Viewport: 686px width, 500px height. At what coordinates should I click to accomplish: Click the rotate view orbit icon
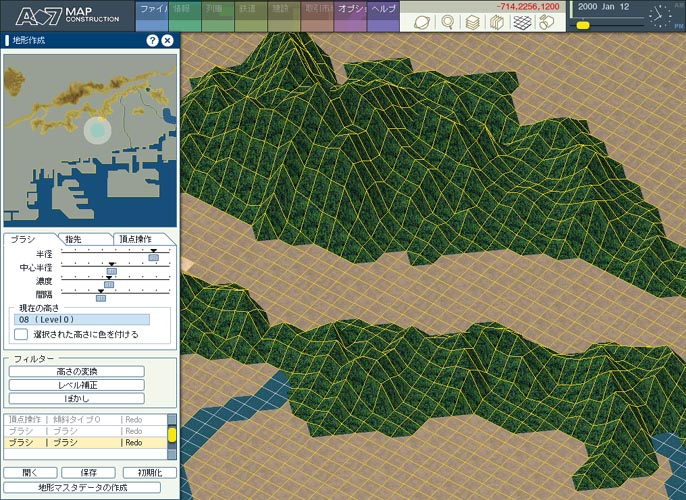tap(422, 21)
